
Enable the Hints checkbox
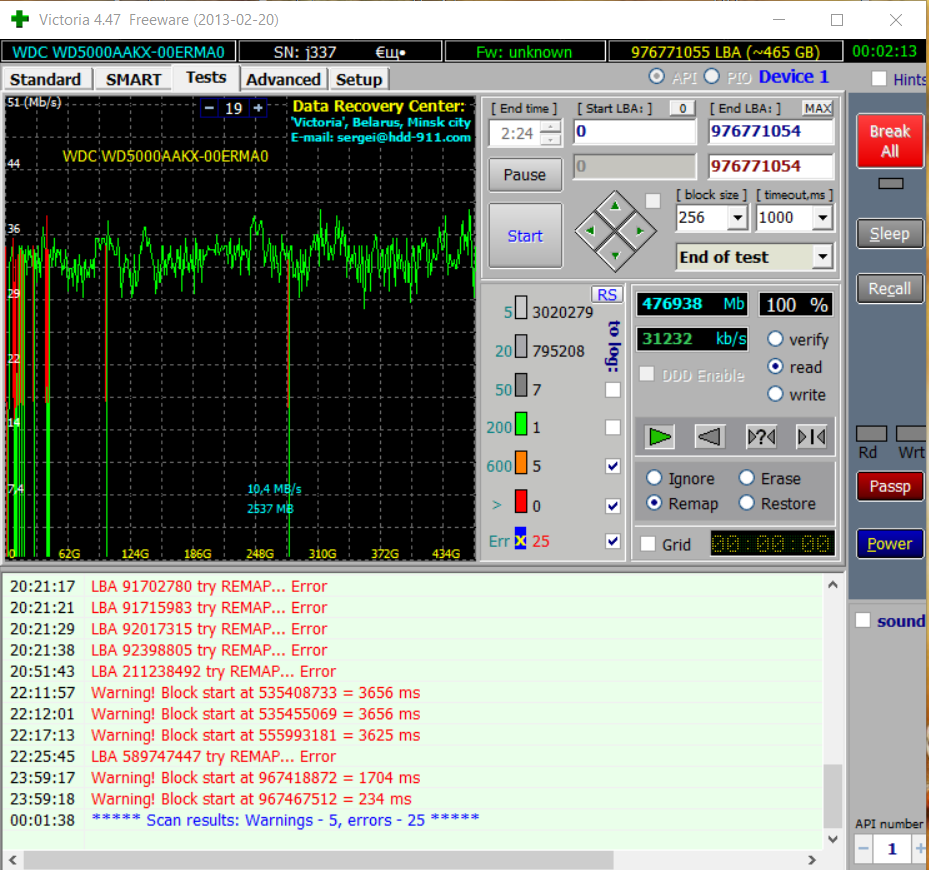pyautogui.click(x=879, y=79)
